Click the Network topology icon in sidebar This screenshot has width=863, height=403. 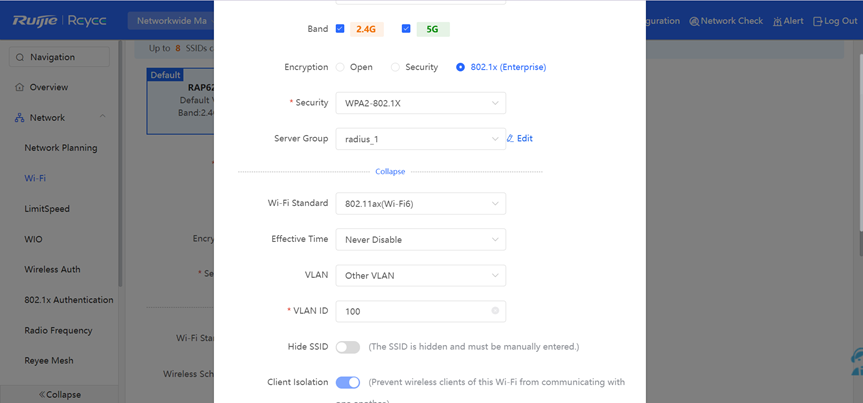point(20,118)
